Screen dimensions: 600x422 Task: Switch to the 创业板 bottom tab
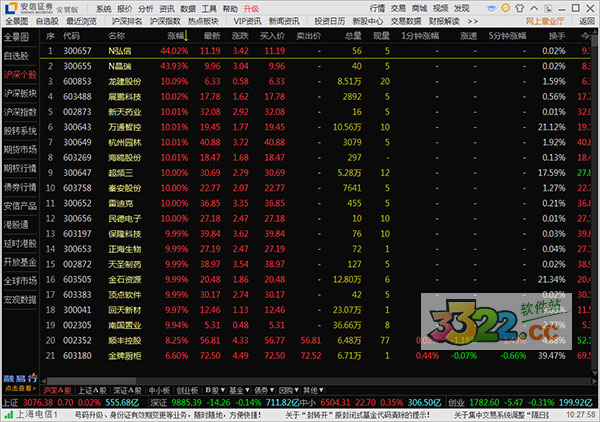(x=187, y=390)
